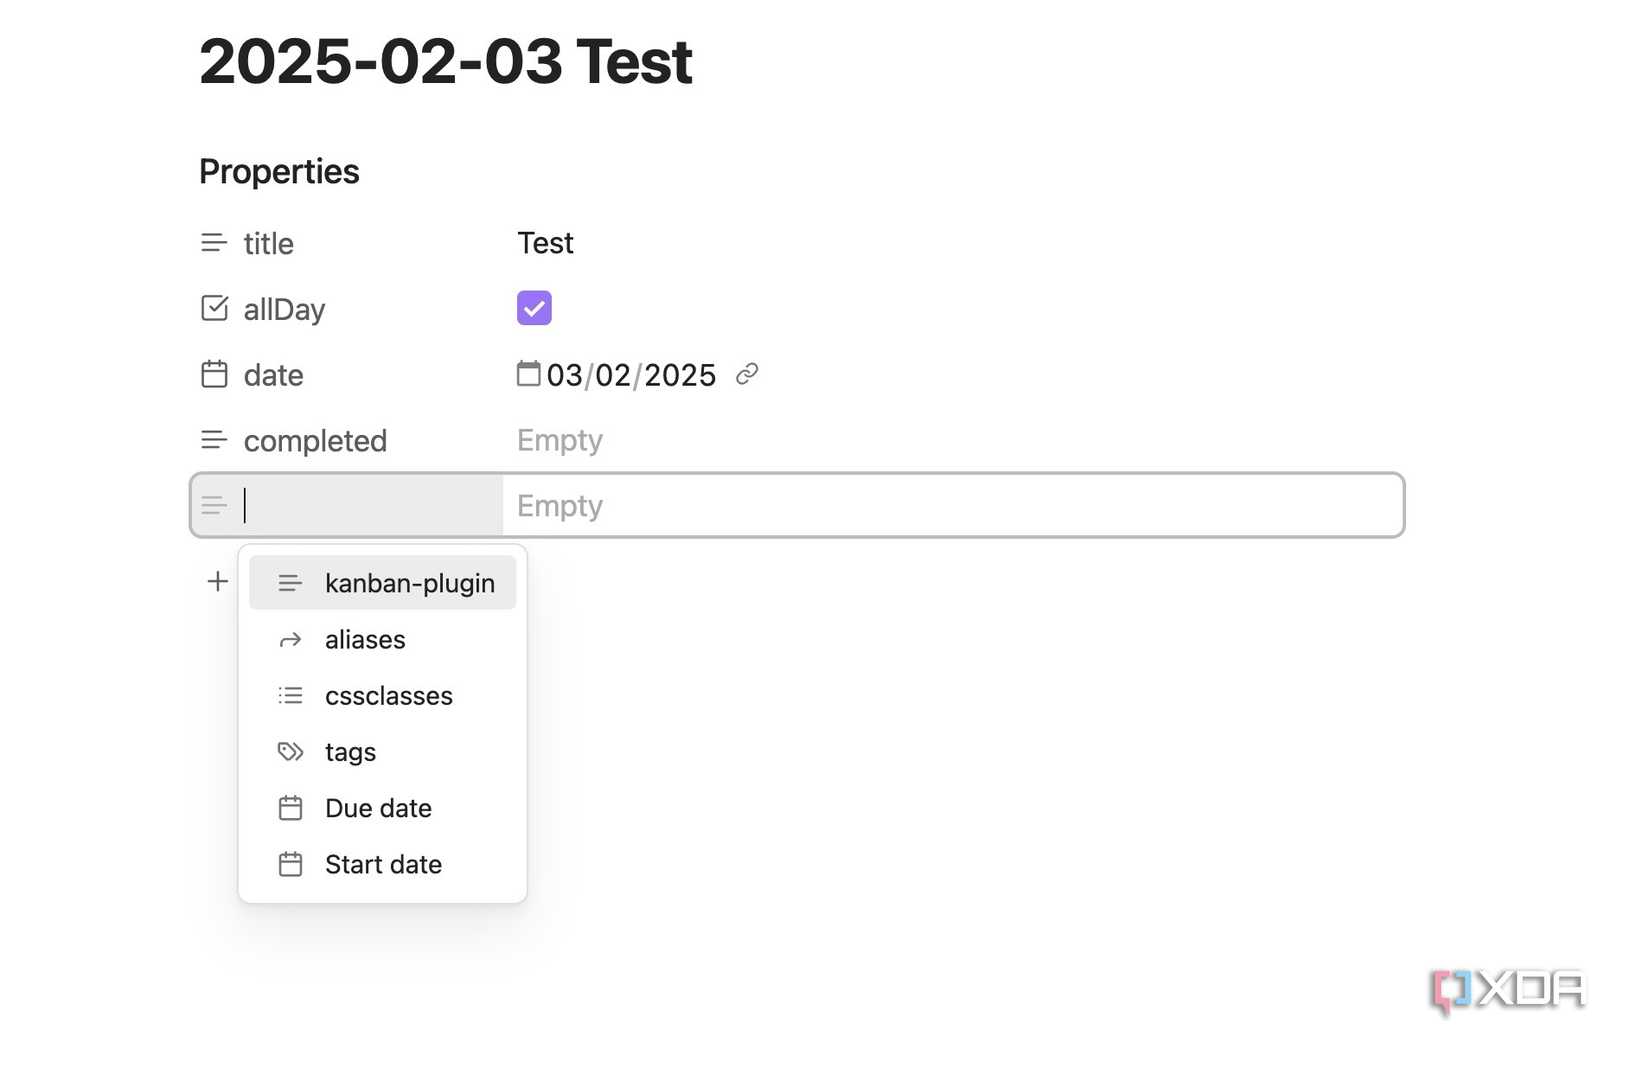Click the text icon beside the completed property

[213, 439]
